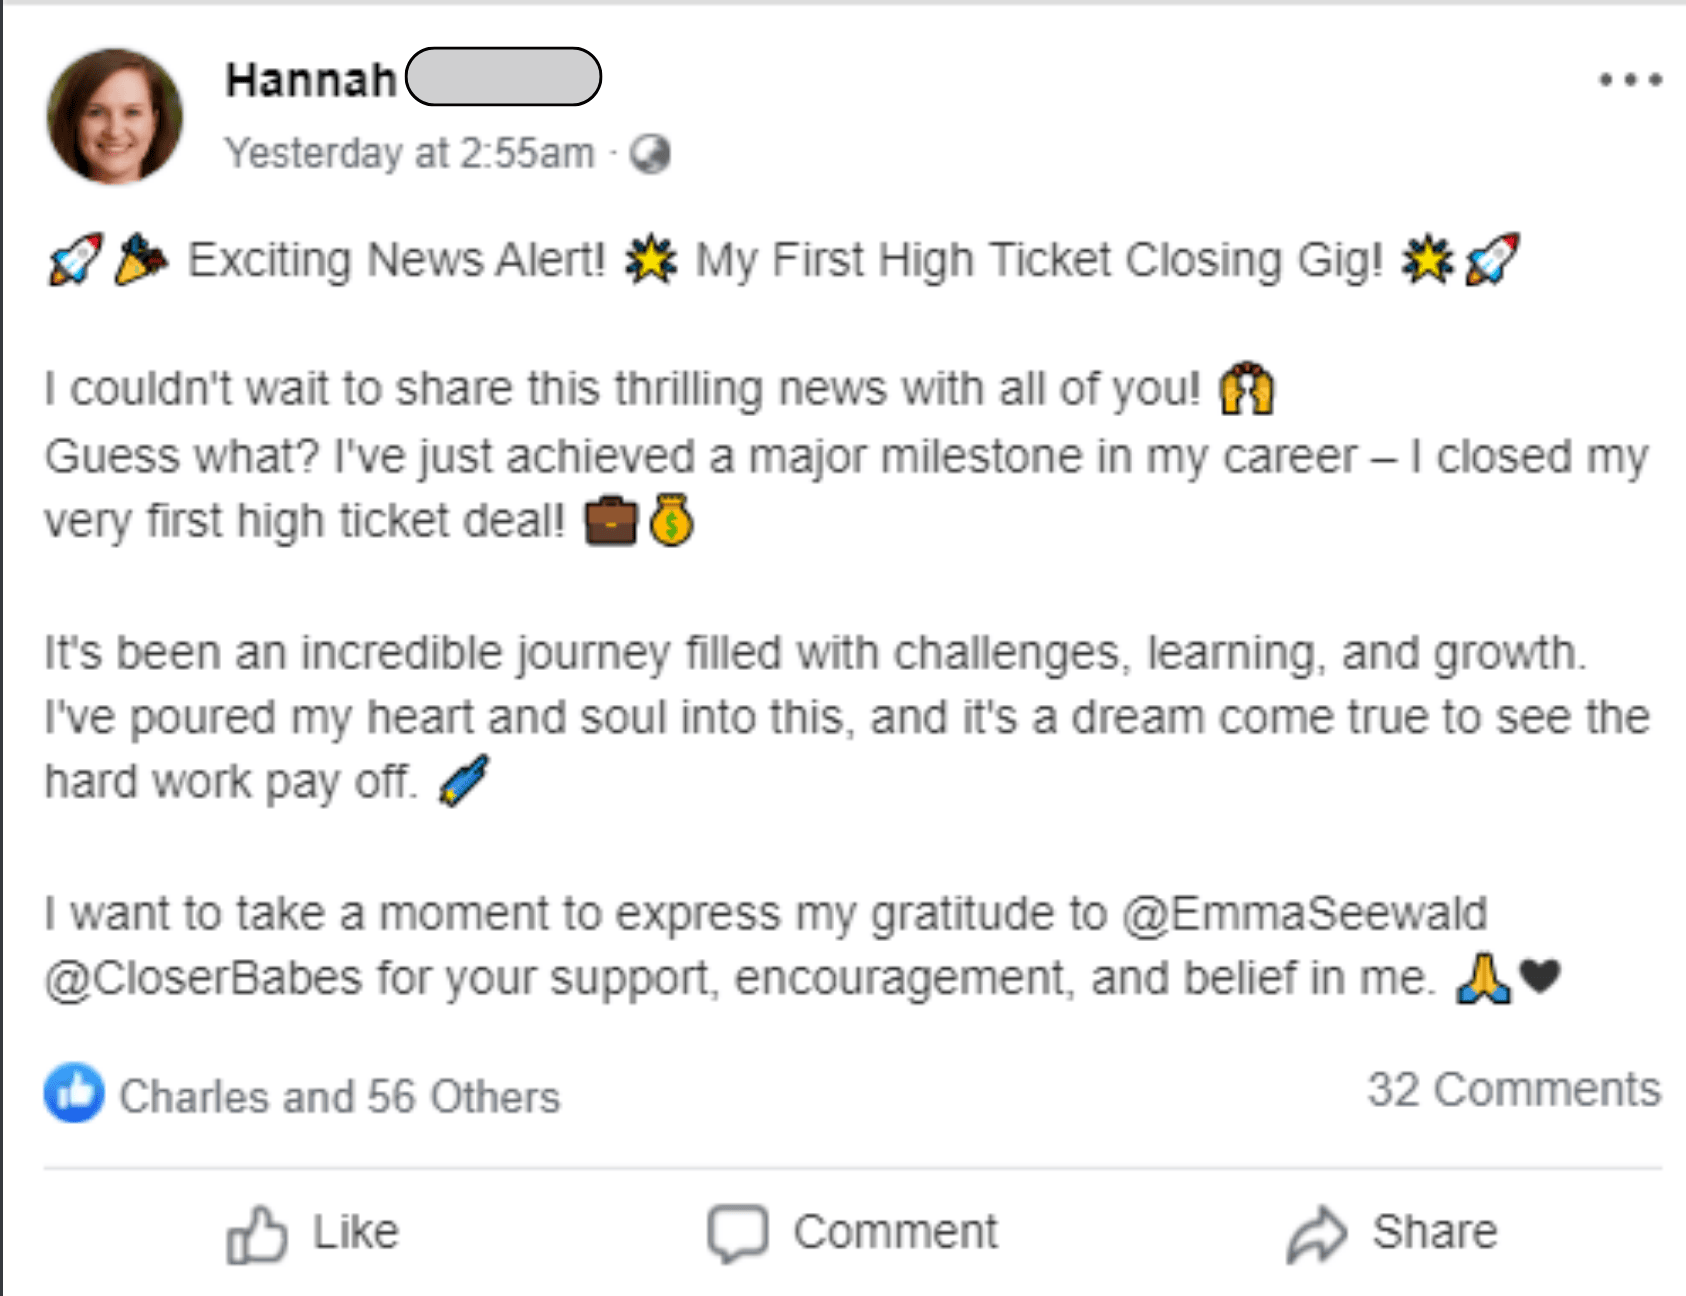Click the globe privacy icon next to timestamp
Image resolution: width=1686 pixels, height=1296 pixels.
[x=651, y=155]
